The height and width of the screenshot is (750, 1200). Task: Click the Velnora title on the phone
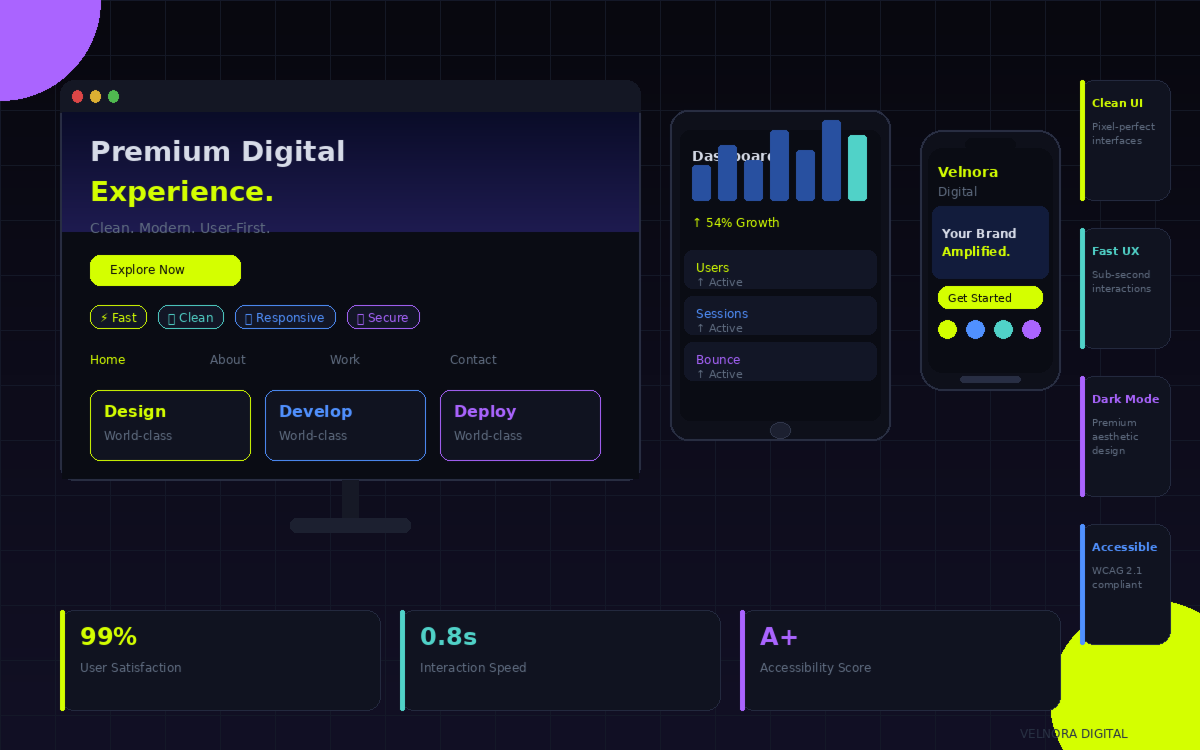click(968, 172)
